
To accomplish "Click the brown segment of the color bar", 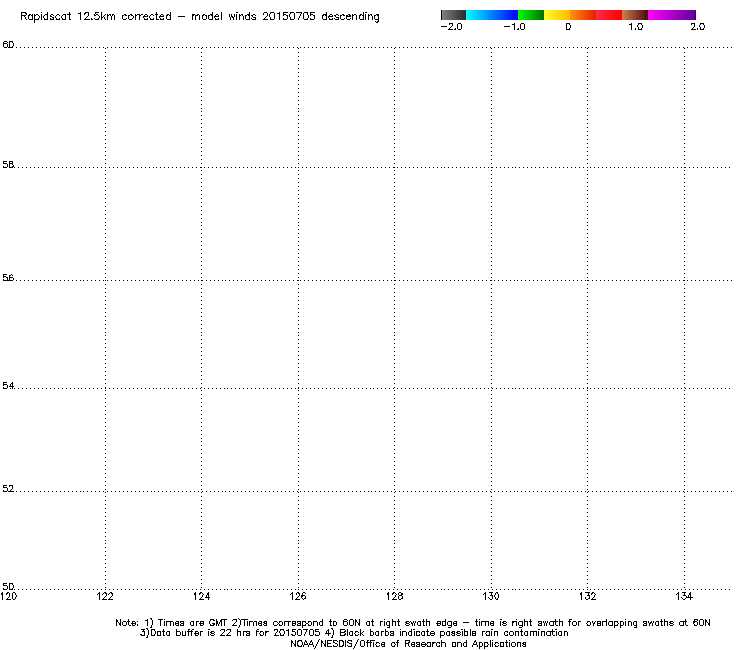I will point(635,15).
